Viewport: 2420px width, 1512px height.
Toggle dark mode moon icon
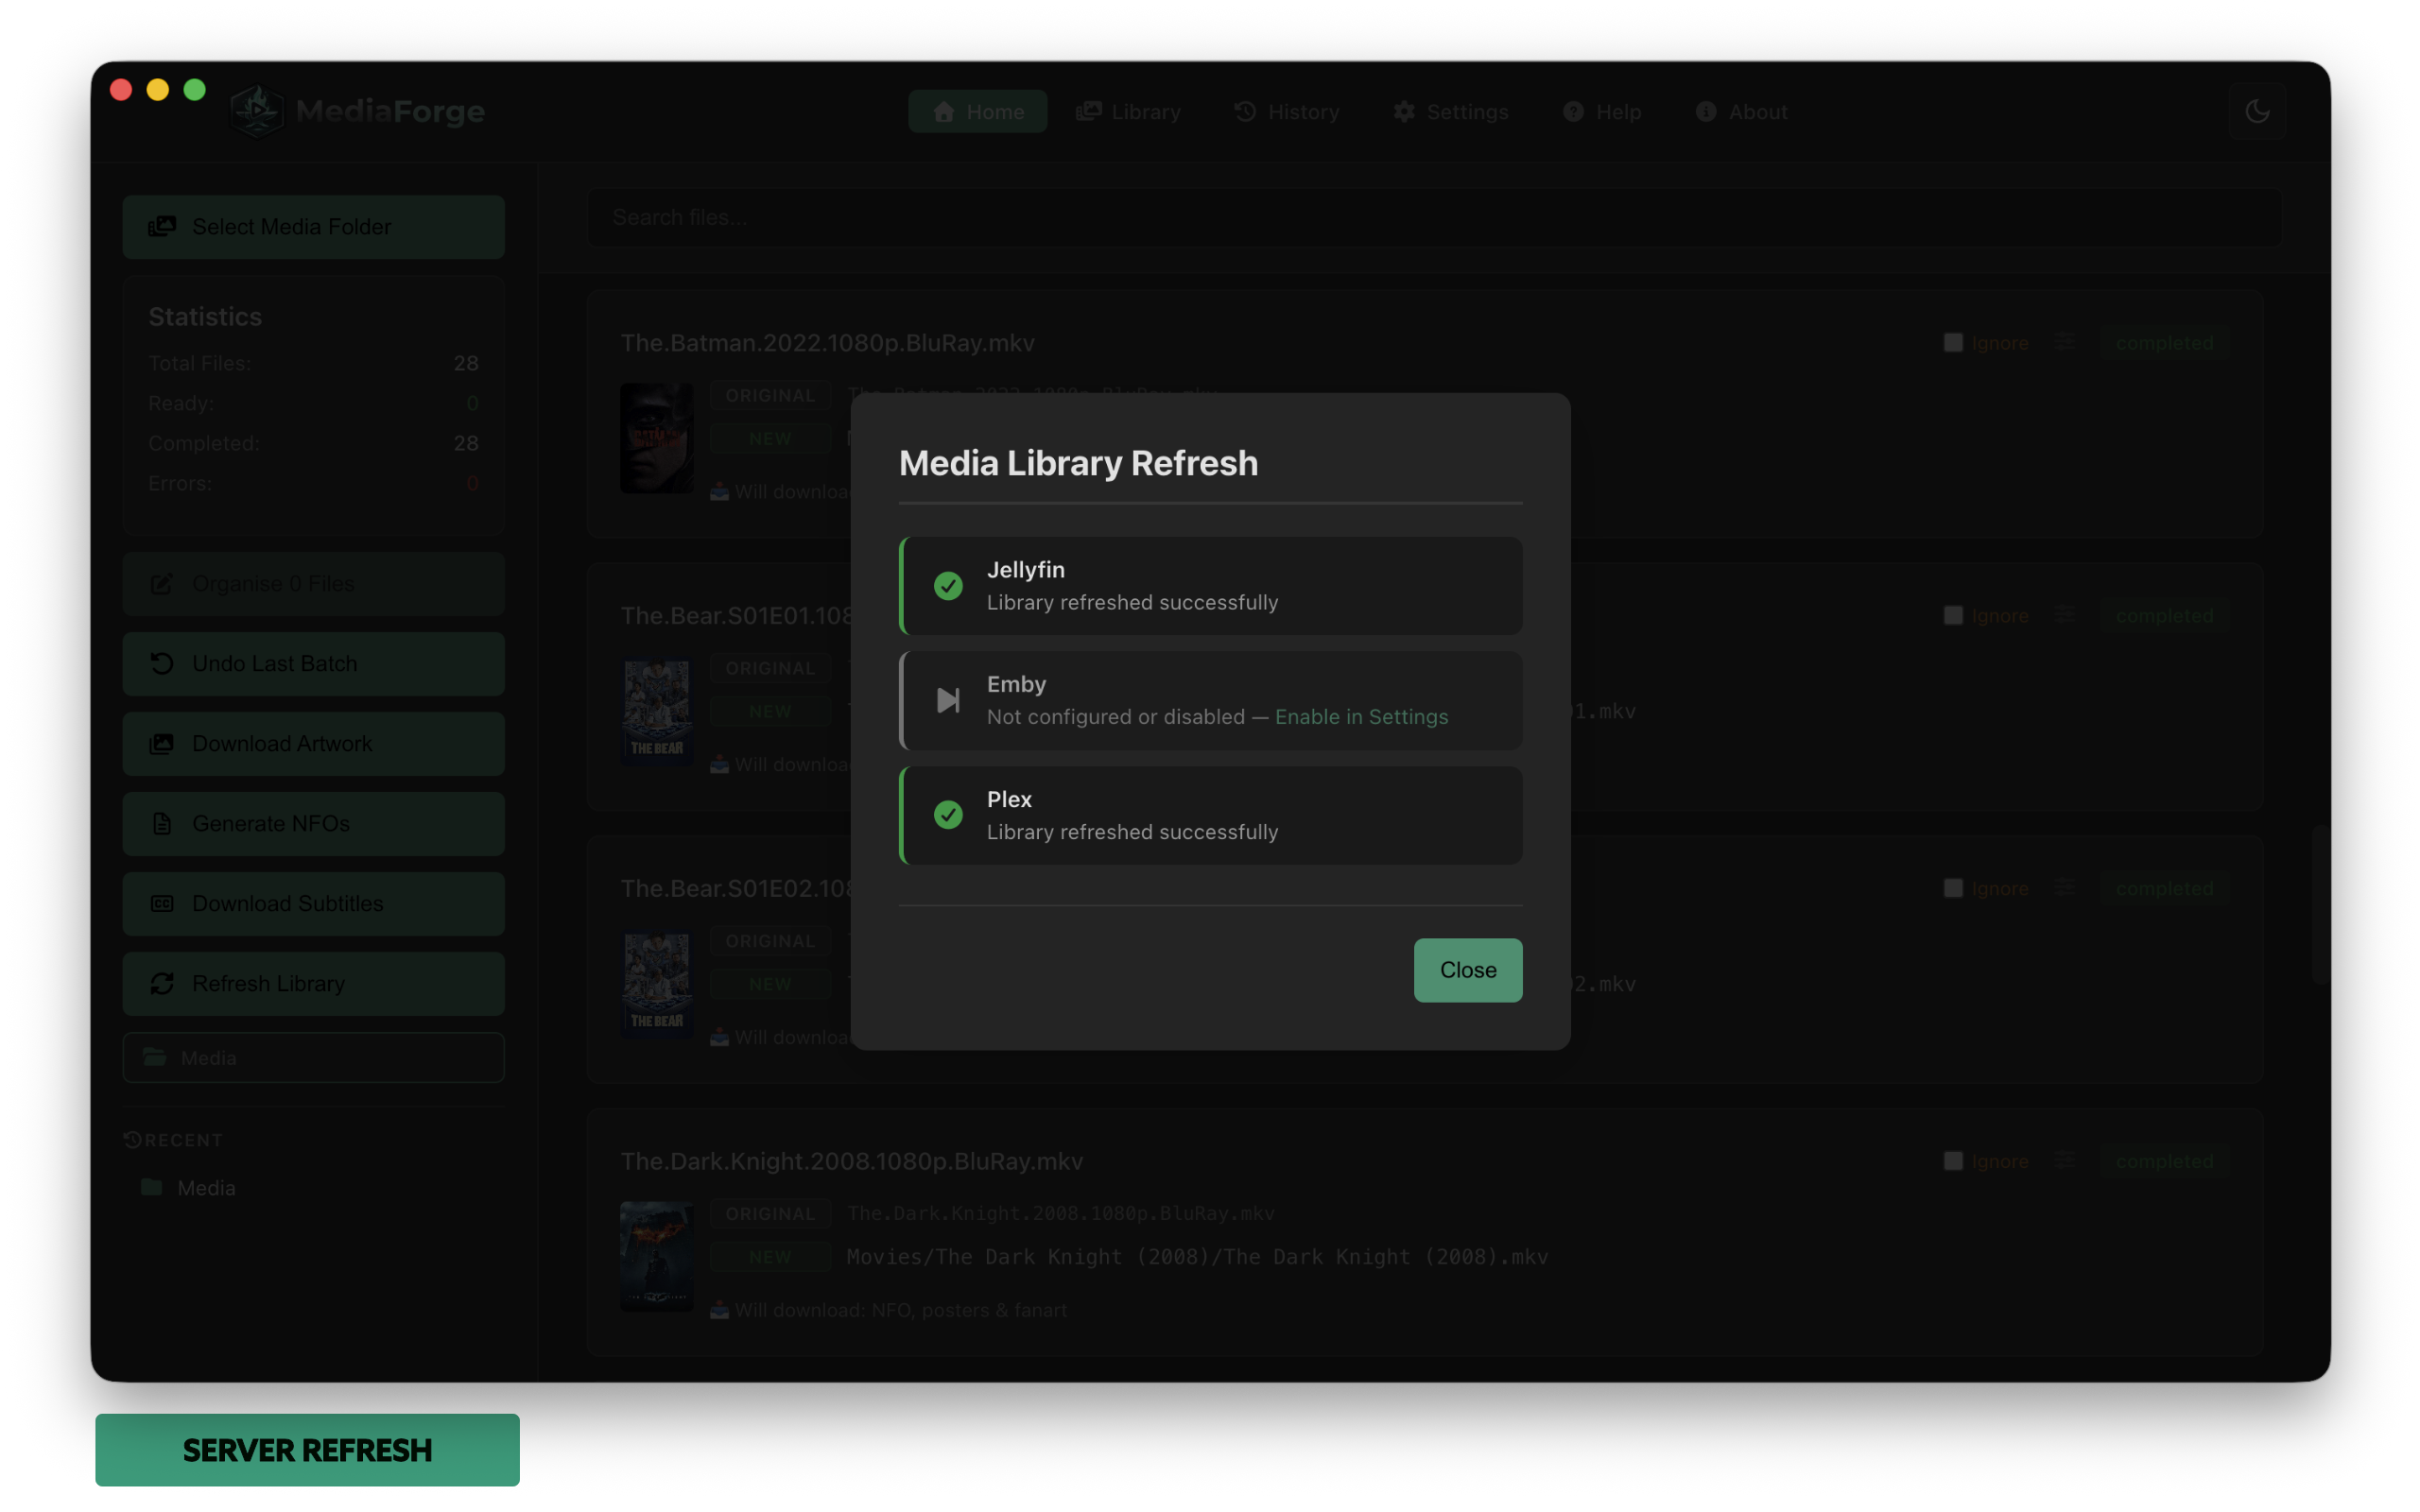pos(2256,111)
